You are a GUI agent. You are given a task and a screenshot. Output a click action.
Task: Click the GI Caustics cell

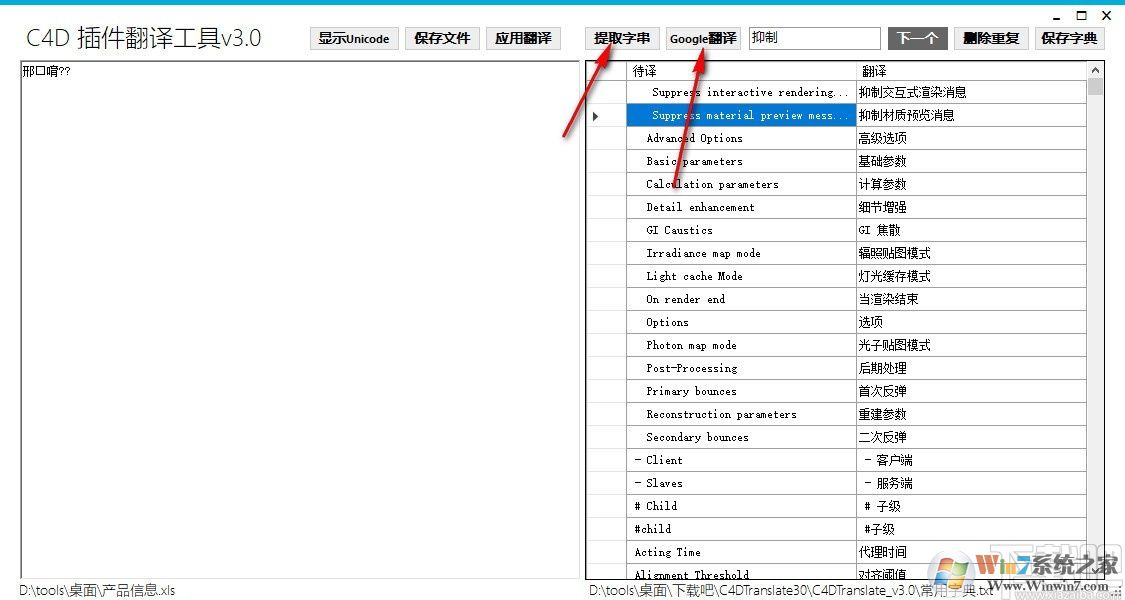(741, 230)
